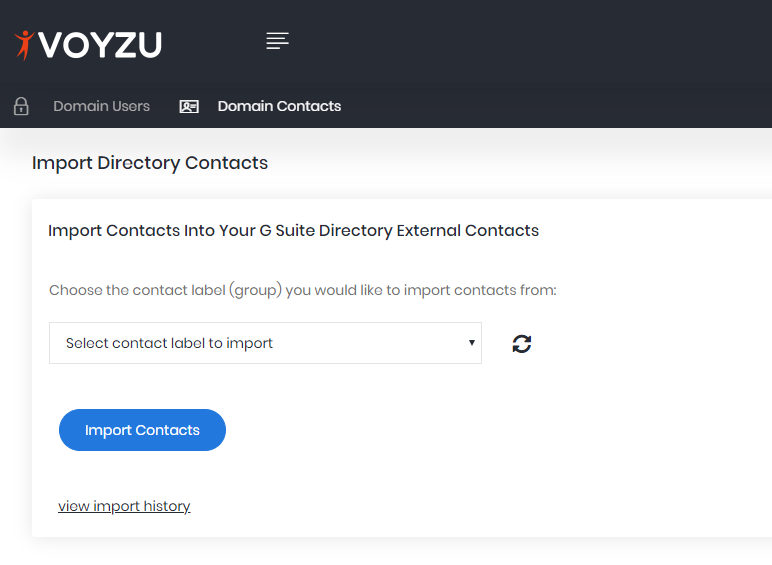Click the orange figure in the Voyzu logo
This screenshot has height=565, width=772.
[24, 45]
